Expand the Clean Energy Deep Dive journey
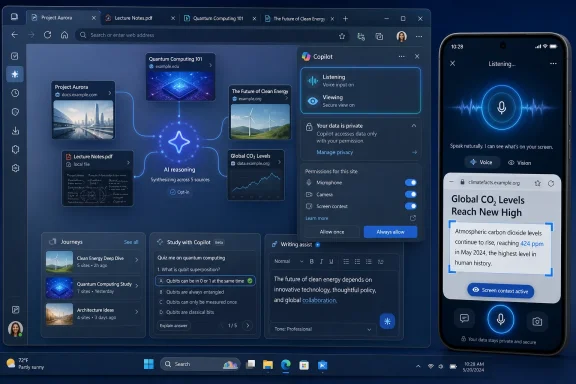Image resolution: width=576 pixels, height=384 pixels. click(x=137, y=260)
